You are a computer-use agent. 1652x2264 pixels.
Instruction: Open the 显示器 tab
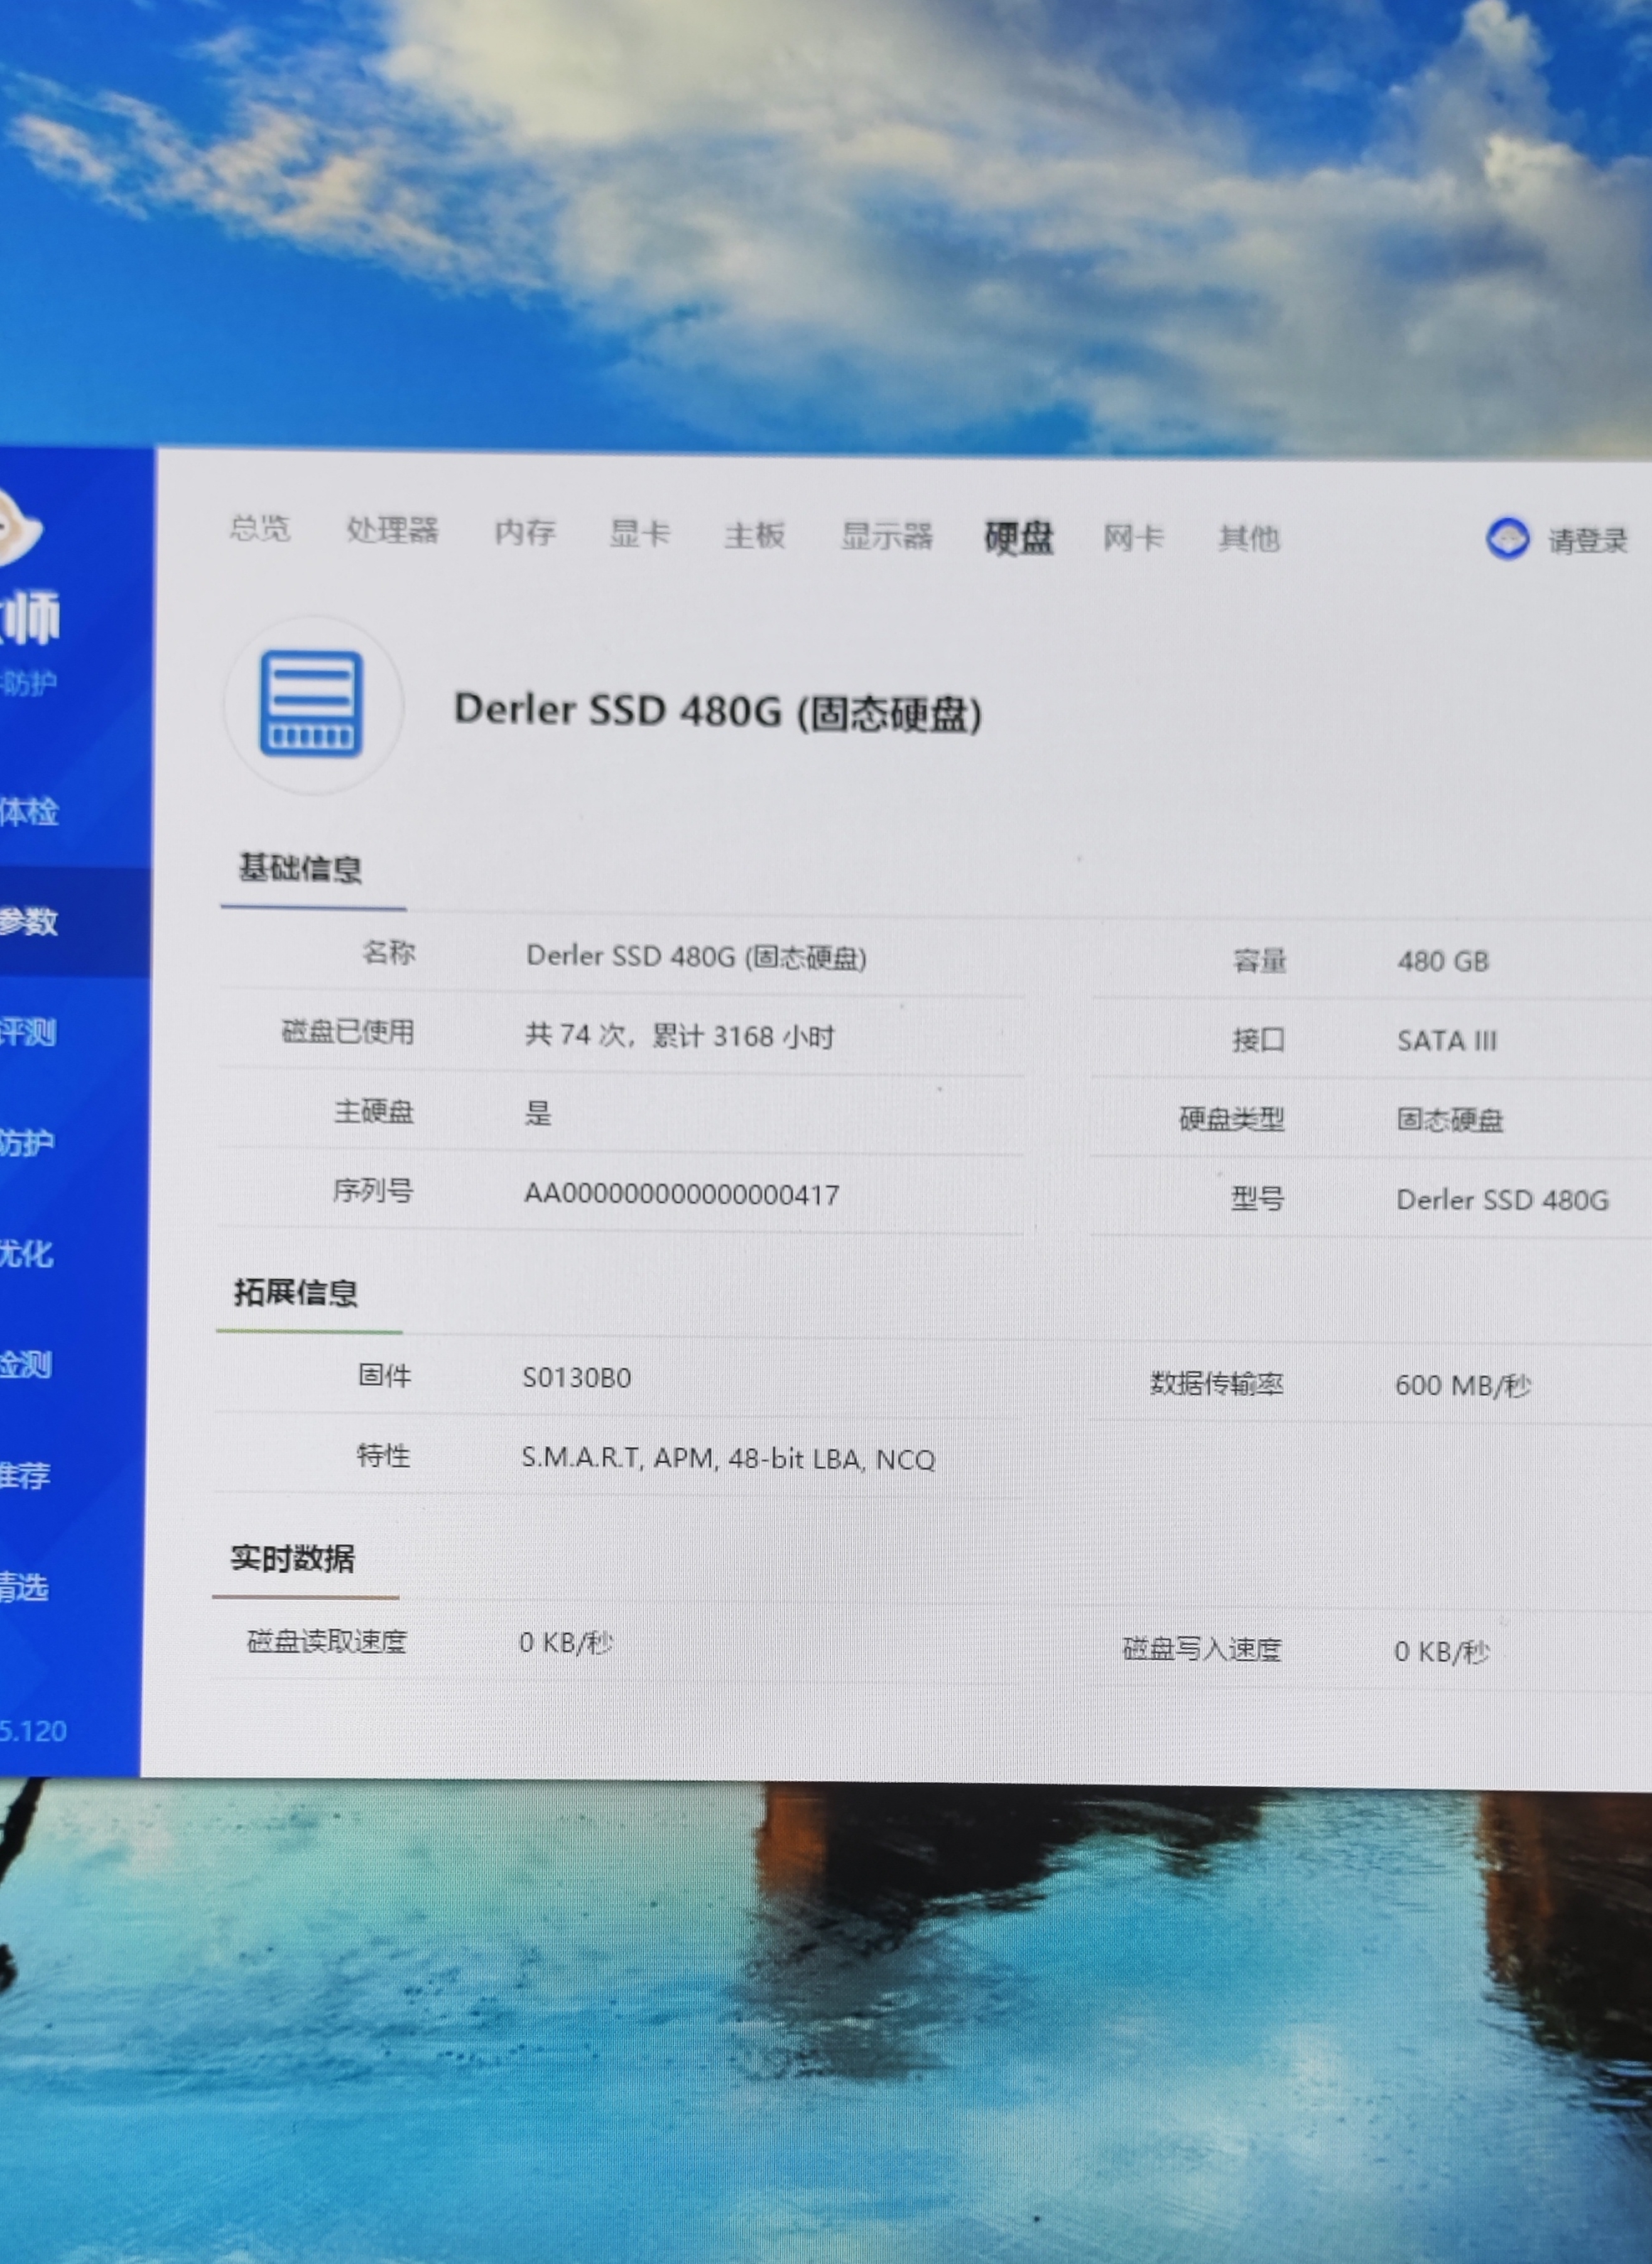[x=886, y=536]
